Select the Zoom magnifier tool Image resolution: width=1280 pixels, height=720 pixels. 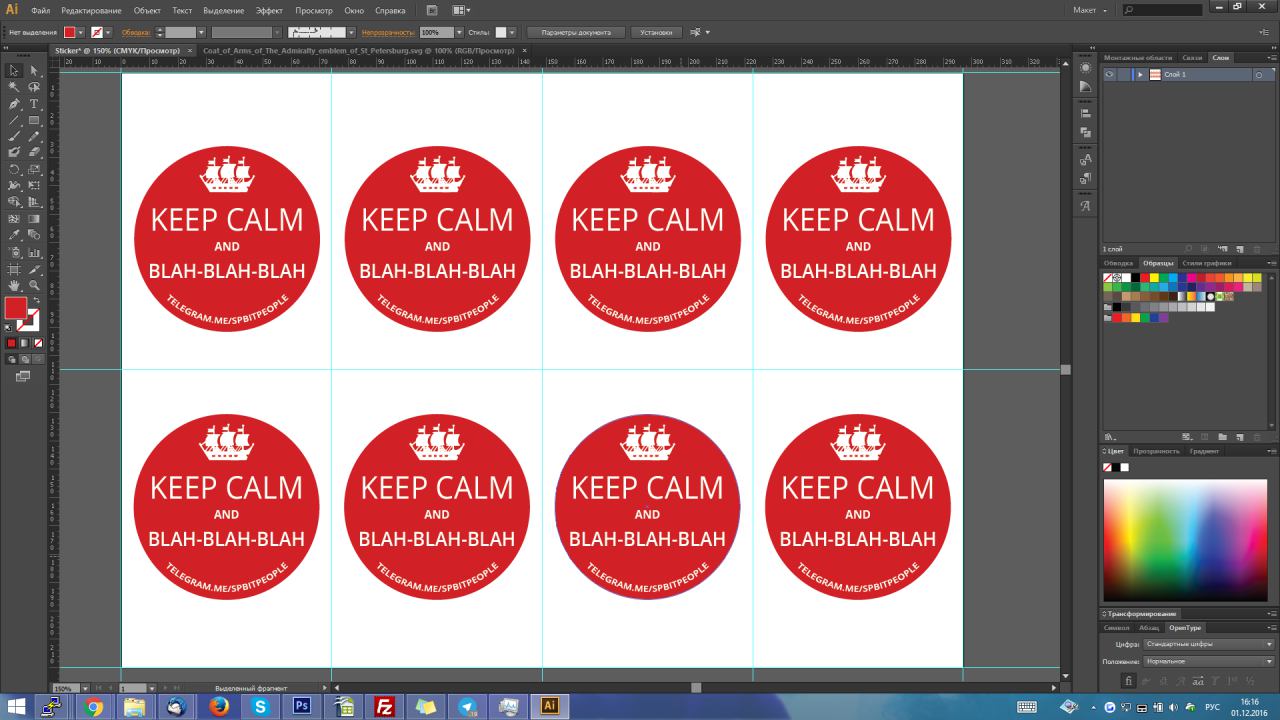[x=33, y=286]
